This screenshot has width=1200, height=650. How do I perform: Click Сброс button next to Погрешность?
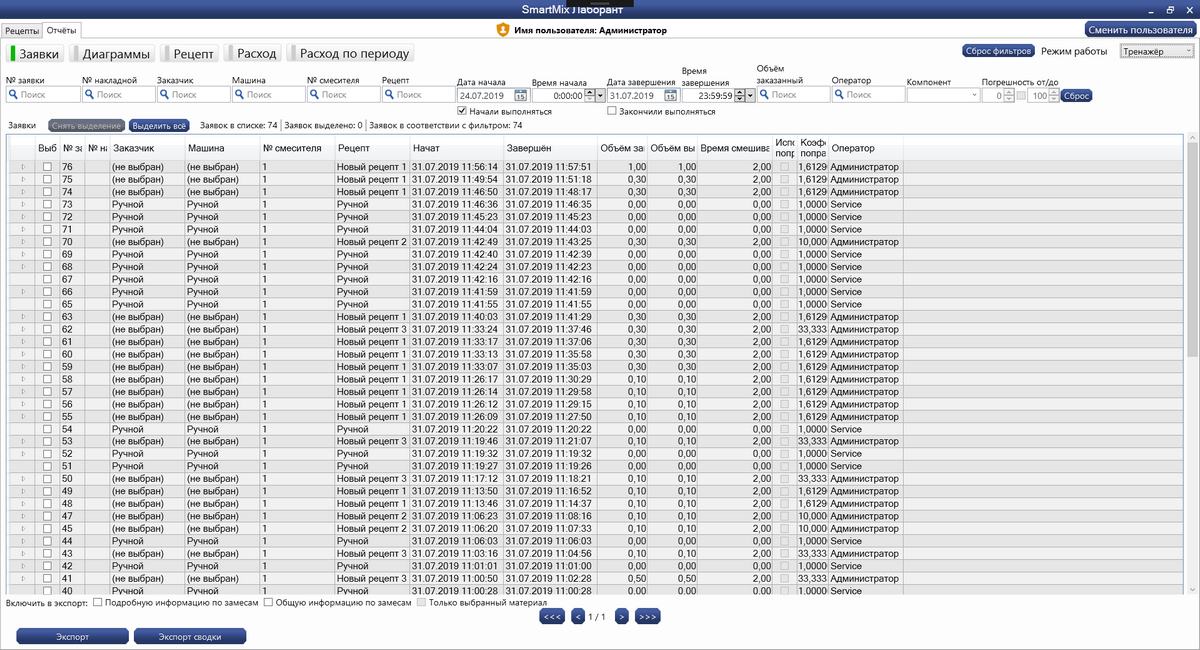point(1076,96)
